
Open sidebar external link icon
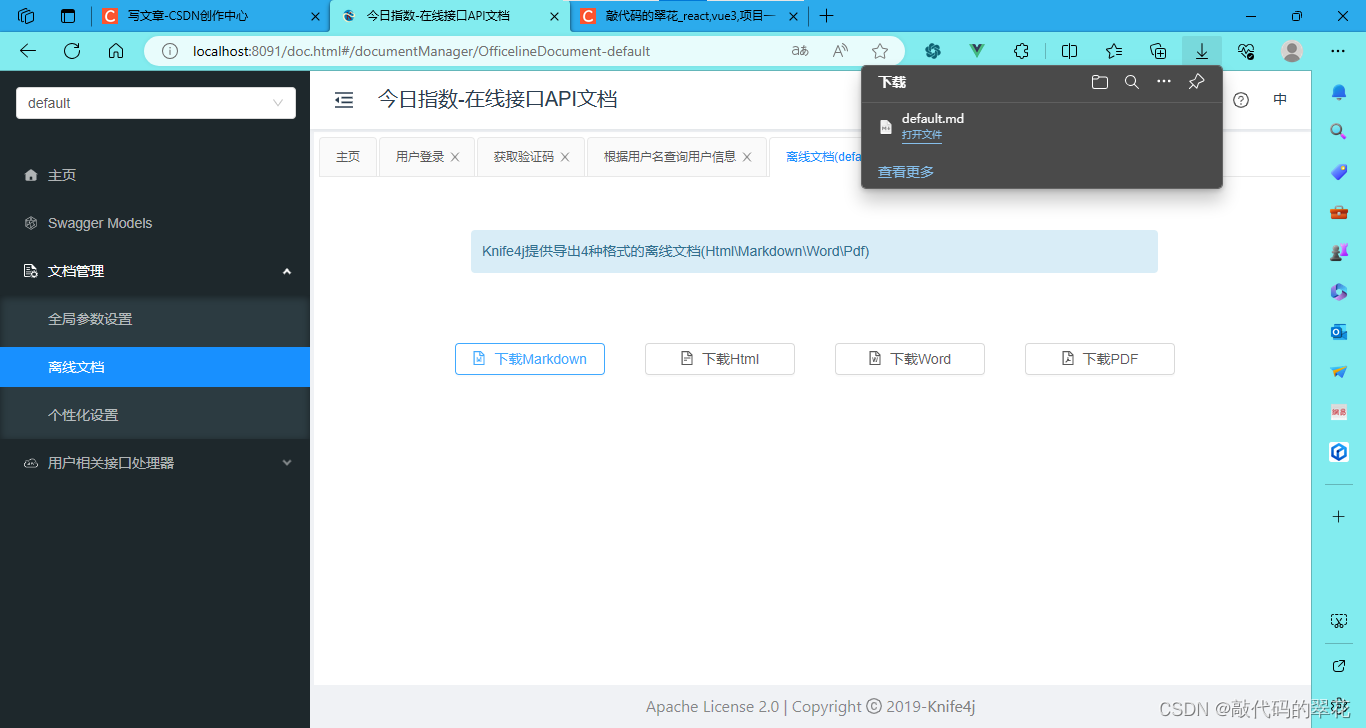[1339, 666]
